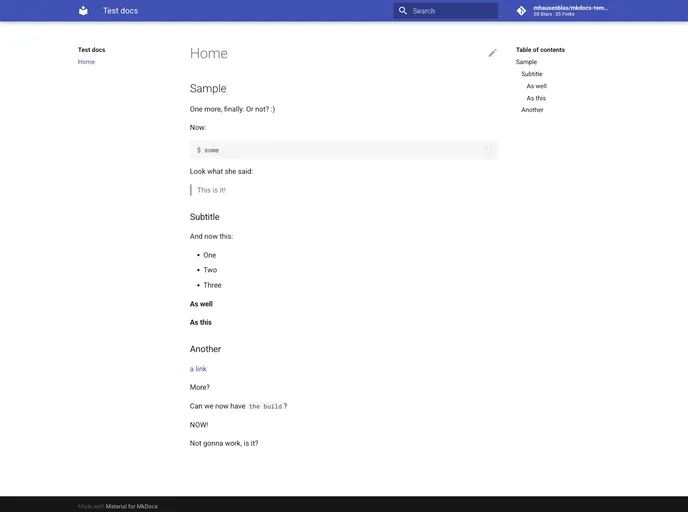Select Home in the left navigation
688x512 pixels.
coord(86,62)
